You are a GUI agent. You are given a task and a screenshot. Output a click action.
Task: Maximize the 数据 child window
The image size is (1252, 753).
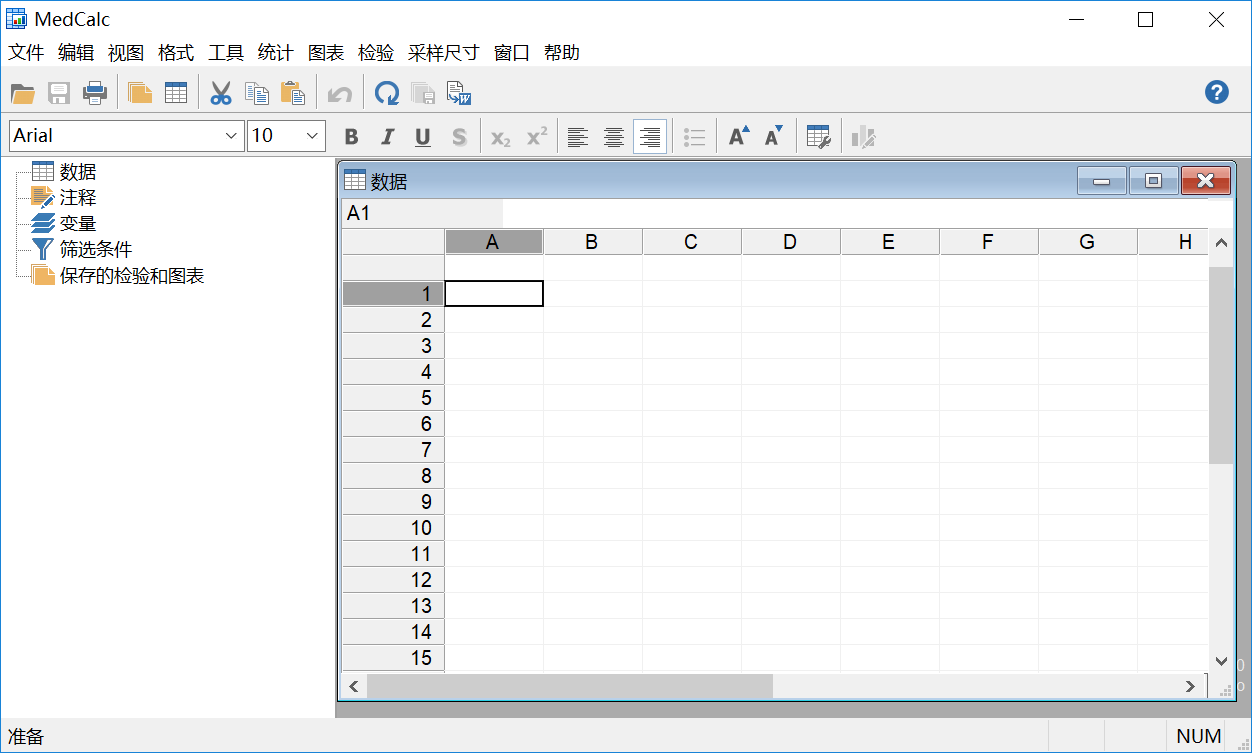1153,181
